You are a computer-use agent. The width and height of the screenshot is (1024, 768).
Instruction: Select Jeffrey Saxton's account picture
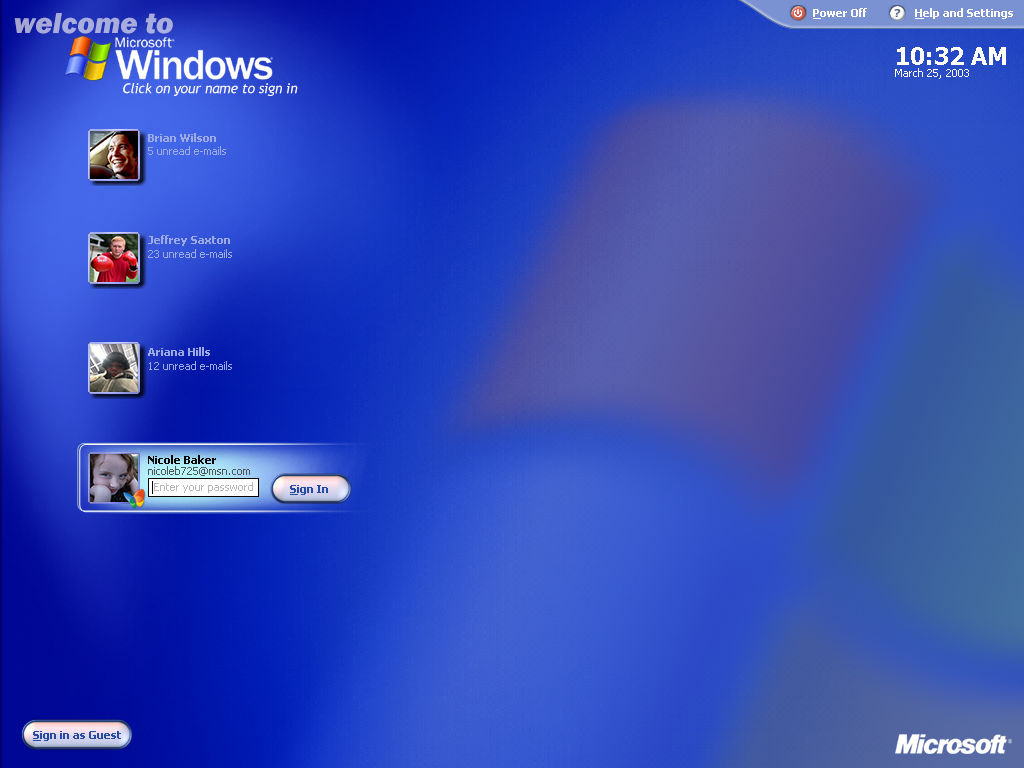point(113,257)
